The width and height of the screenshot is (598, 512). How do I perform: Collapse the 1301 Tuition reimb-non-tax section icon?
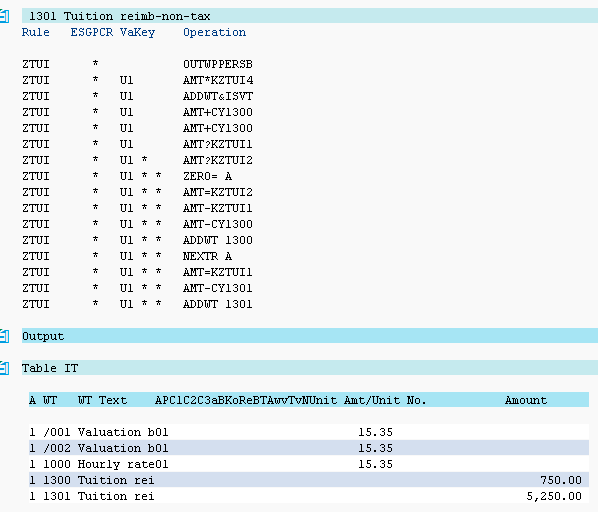[4, 16]
